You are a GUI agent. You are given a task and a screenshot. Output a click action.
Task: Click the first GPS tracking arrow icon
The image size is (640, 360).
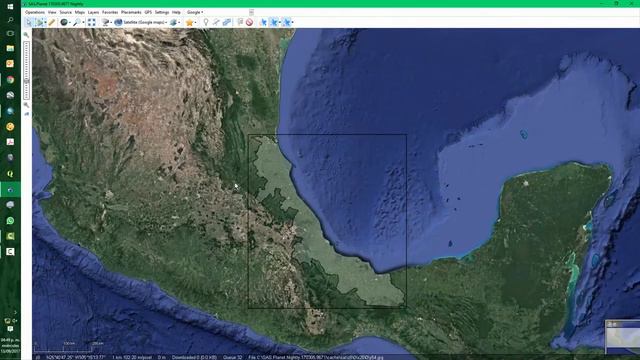(x=264, y=22)
